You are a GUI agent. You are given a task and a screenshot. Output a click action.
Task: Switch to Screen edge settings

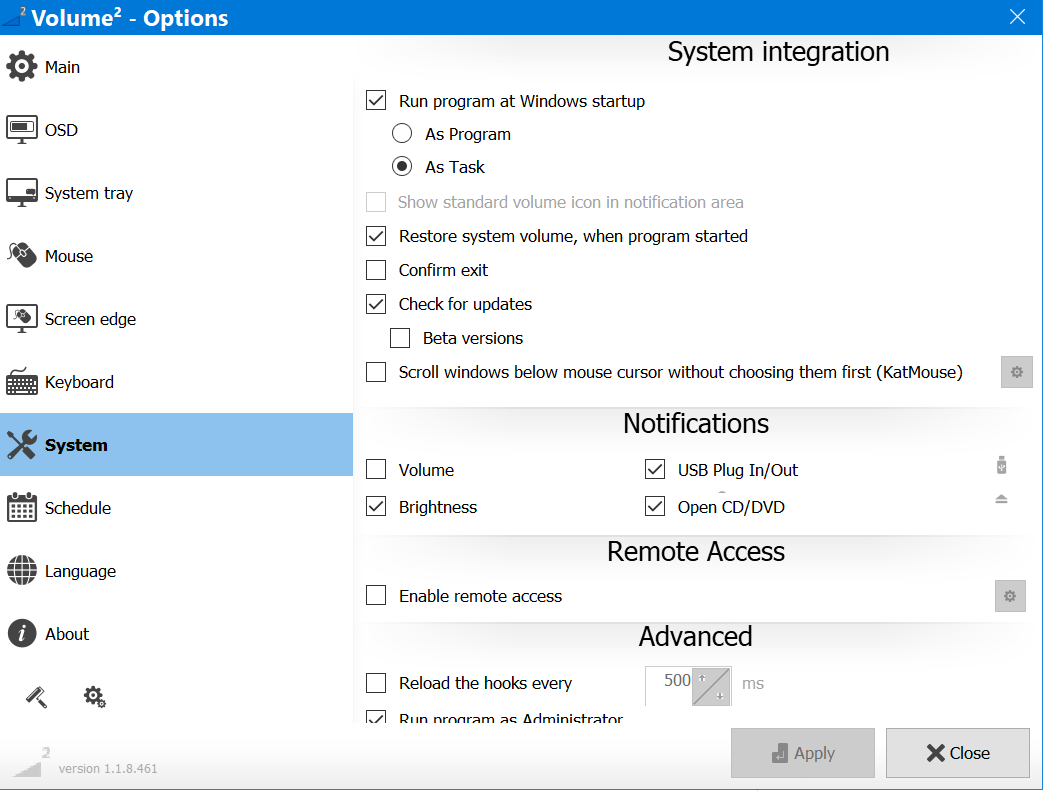pyautogui.click(x=176, y=319)
